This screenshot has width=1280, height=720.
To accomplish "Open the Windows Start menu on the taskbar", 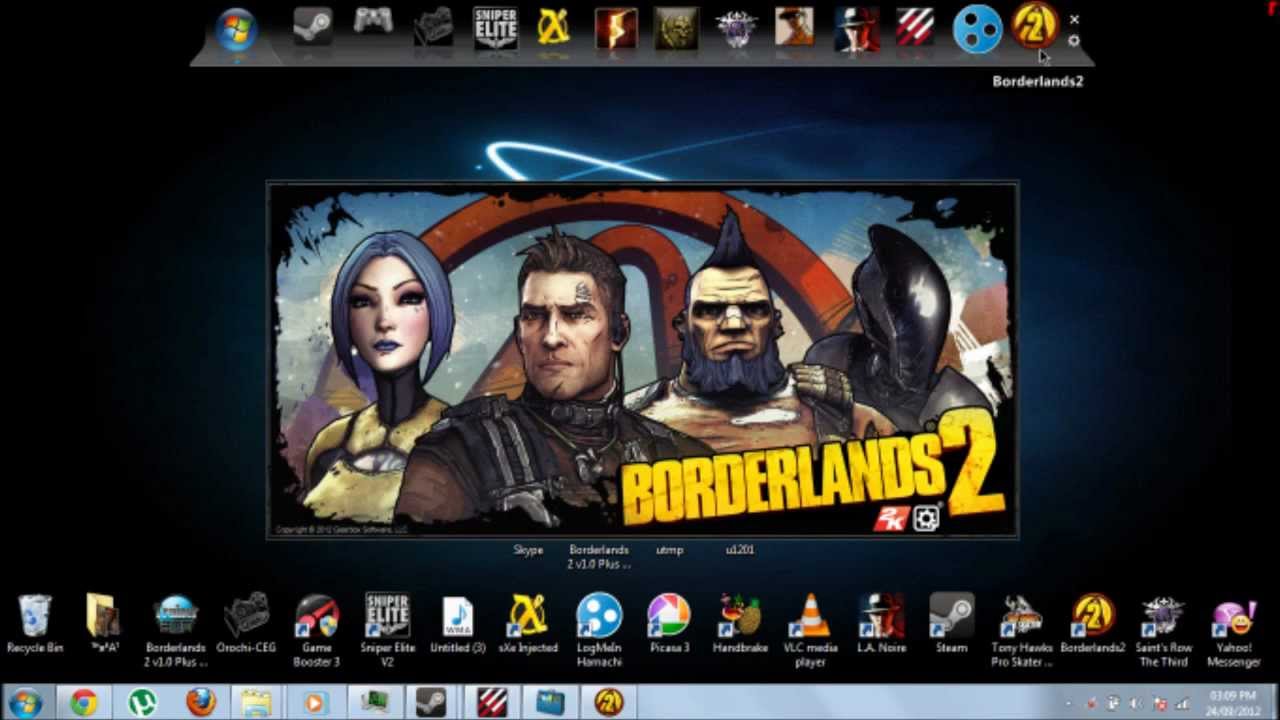I will click(x=26, y=702).
